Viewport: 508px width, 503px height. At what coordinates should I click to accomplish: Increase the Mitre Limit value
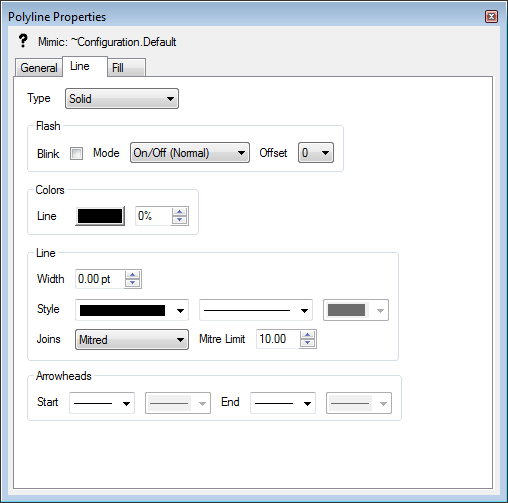pos(308,335)
